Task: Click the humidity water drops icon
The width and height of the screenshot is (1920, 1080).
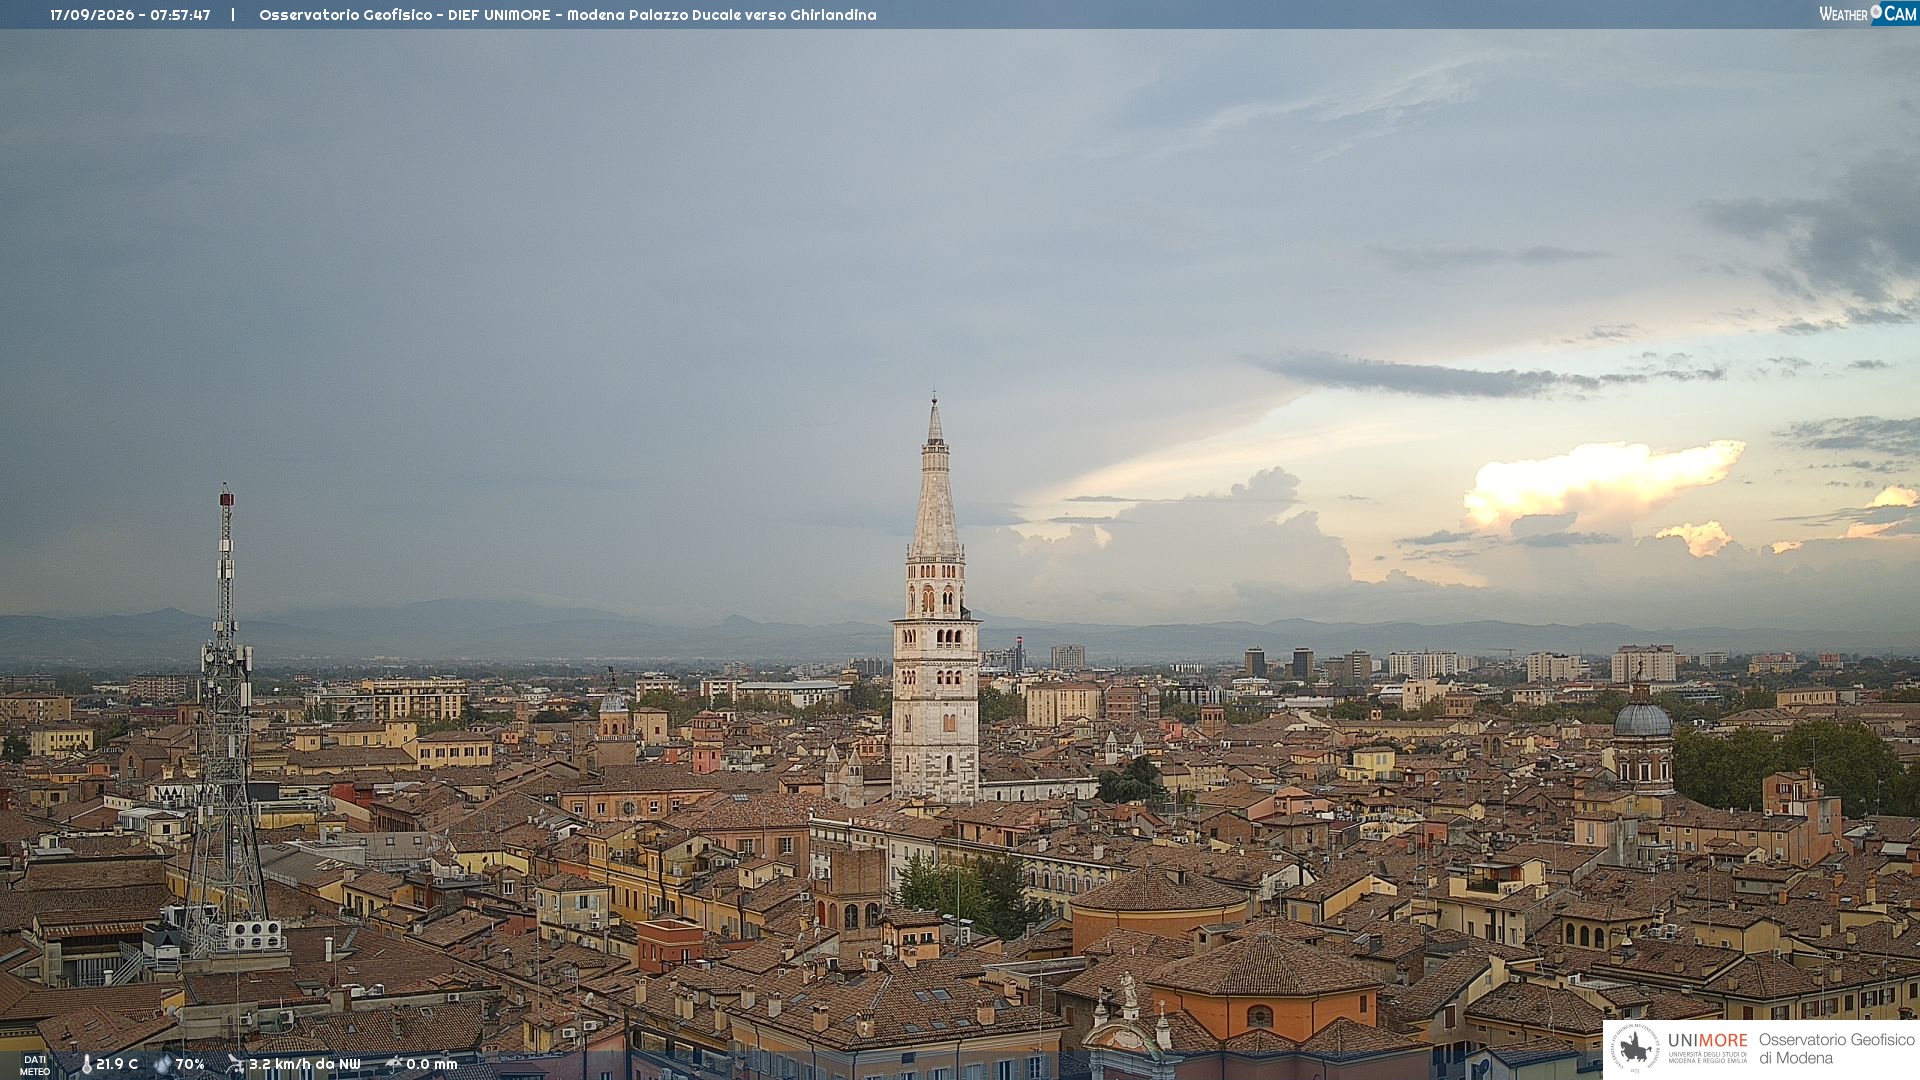Action: tap(163, 1065)
